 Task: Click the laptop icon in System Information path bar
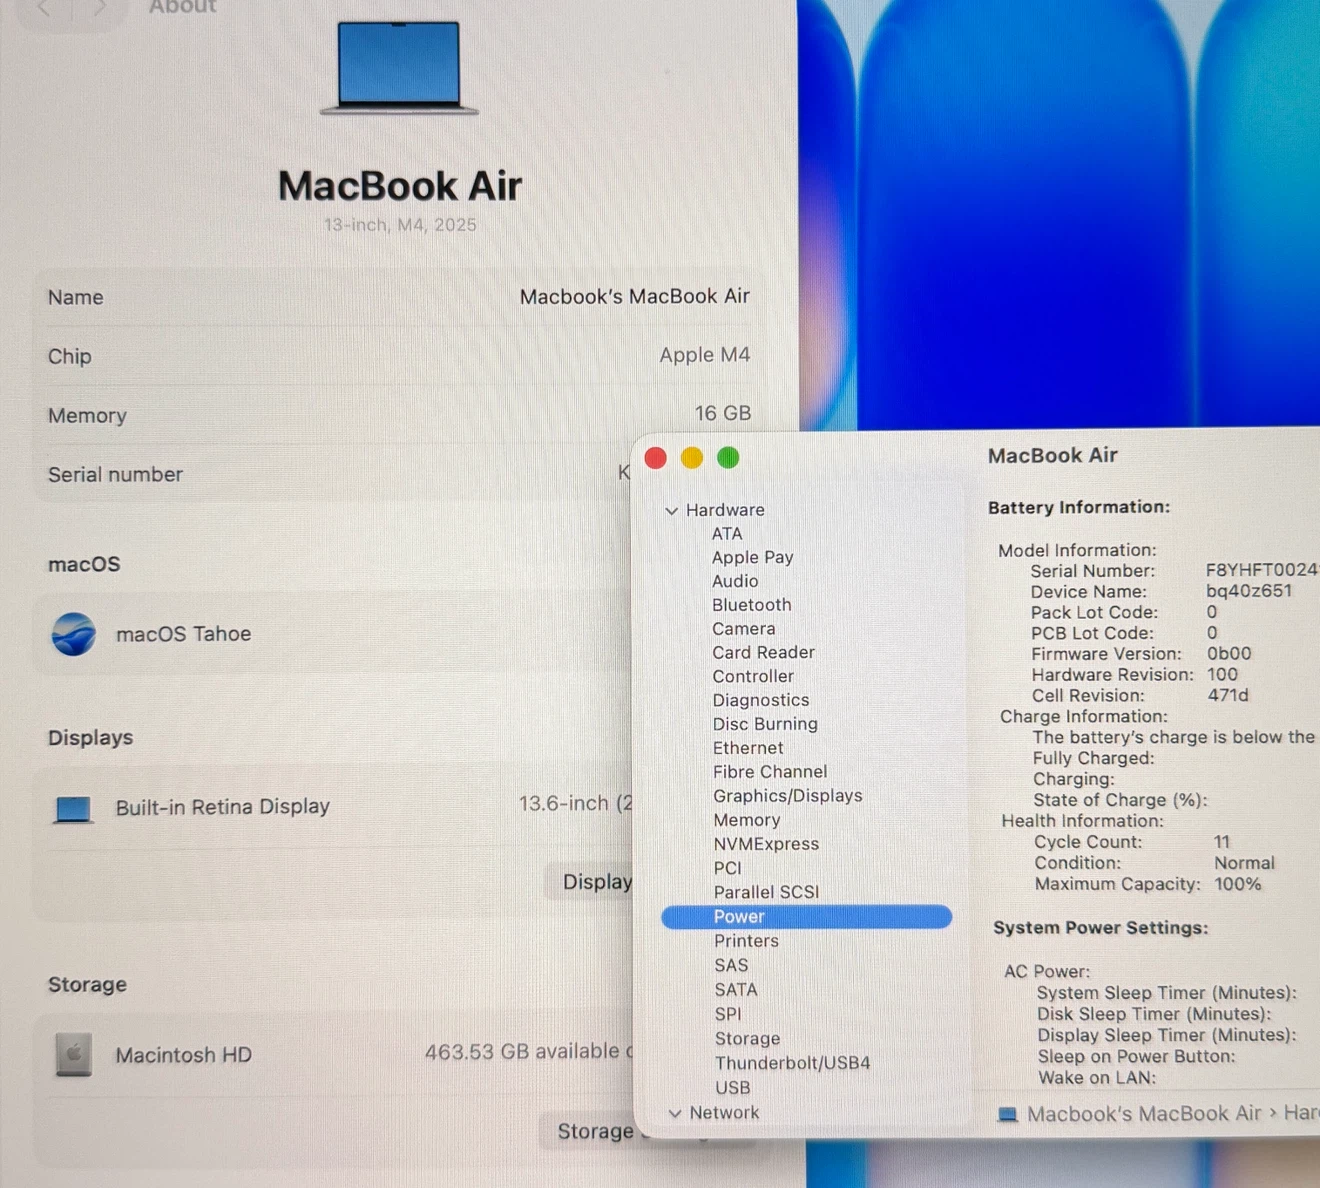[x=1008, y=1114]
